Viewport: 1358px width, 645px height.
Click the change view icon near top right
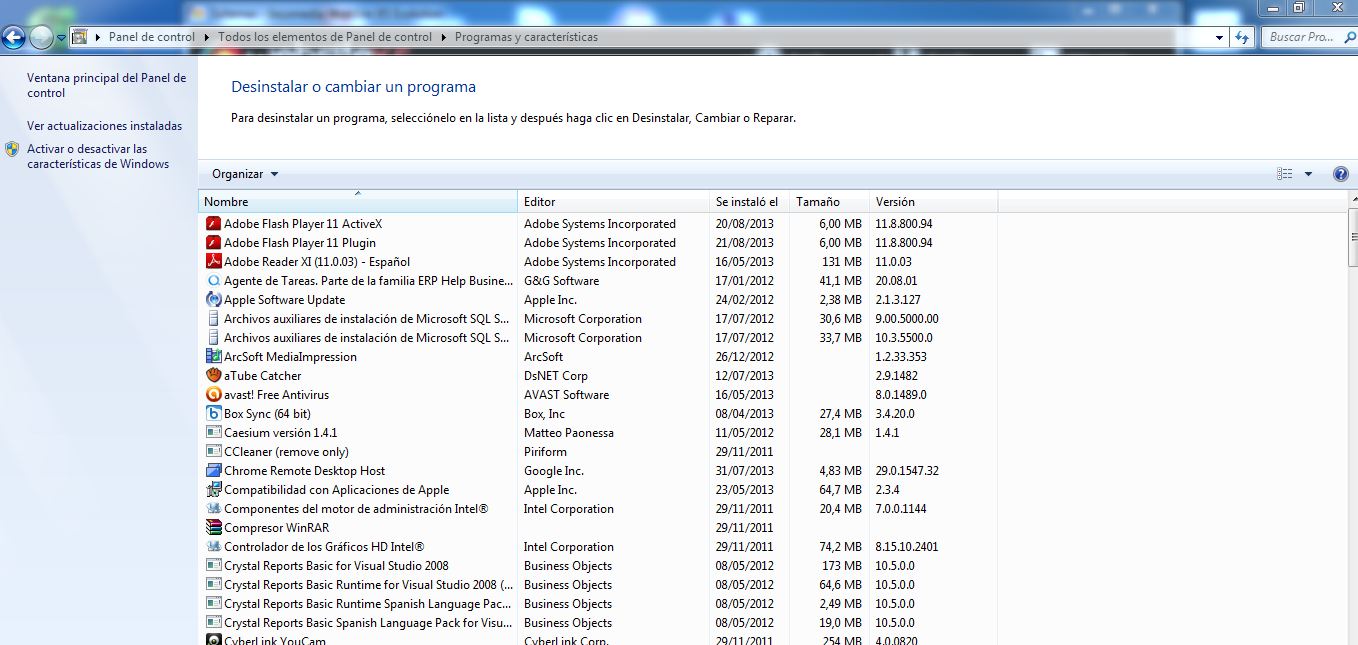point(1285,173)
